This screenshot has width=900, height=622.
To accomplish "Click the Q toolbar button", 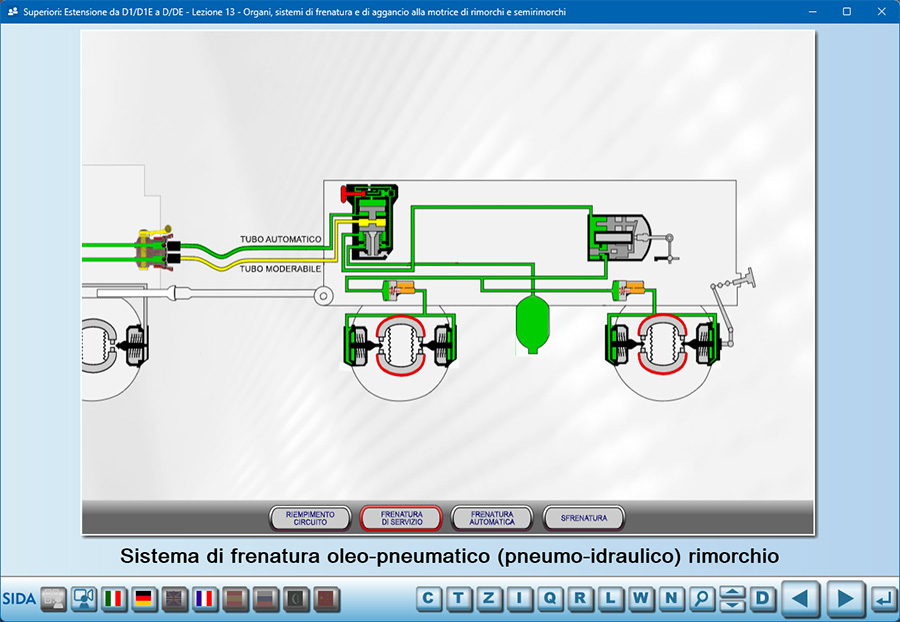I will click(x=550, y=599).
